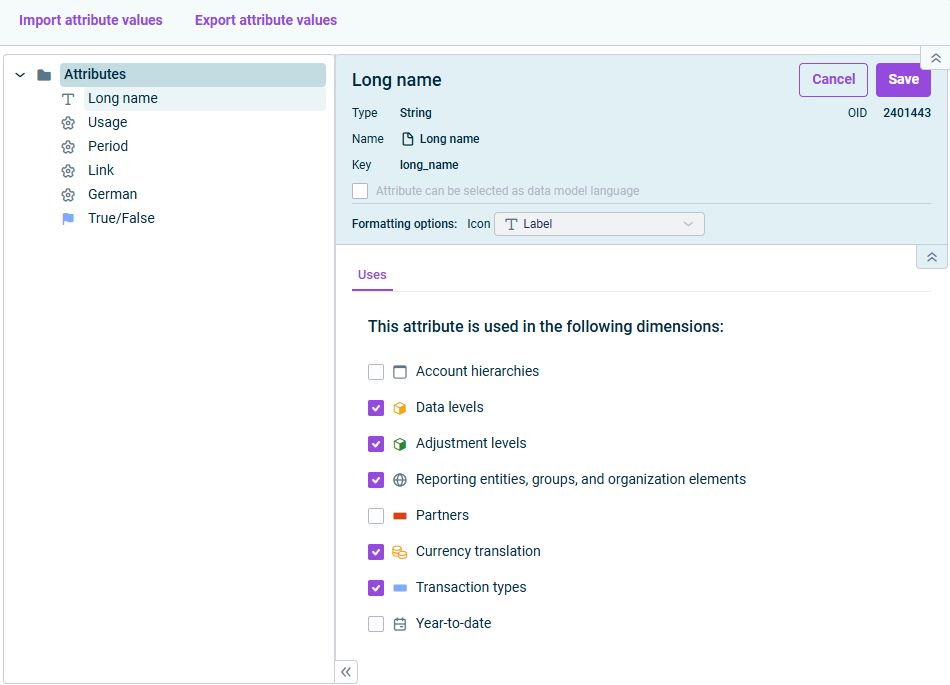The width and height of the screenshot is (950, 685).
Task: Uncheck the Transaction types checkbox
Action: click(x=376, y=588)
